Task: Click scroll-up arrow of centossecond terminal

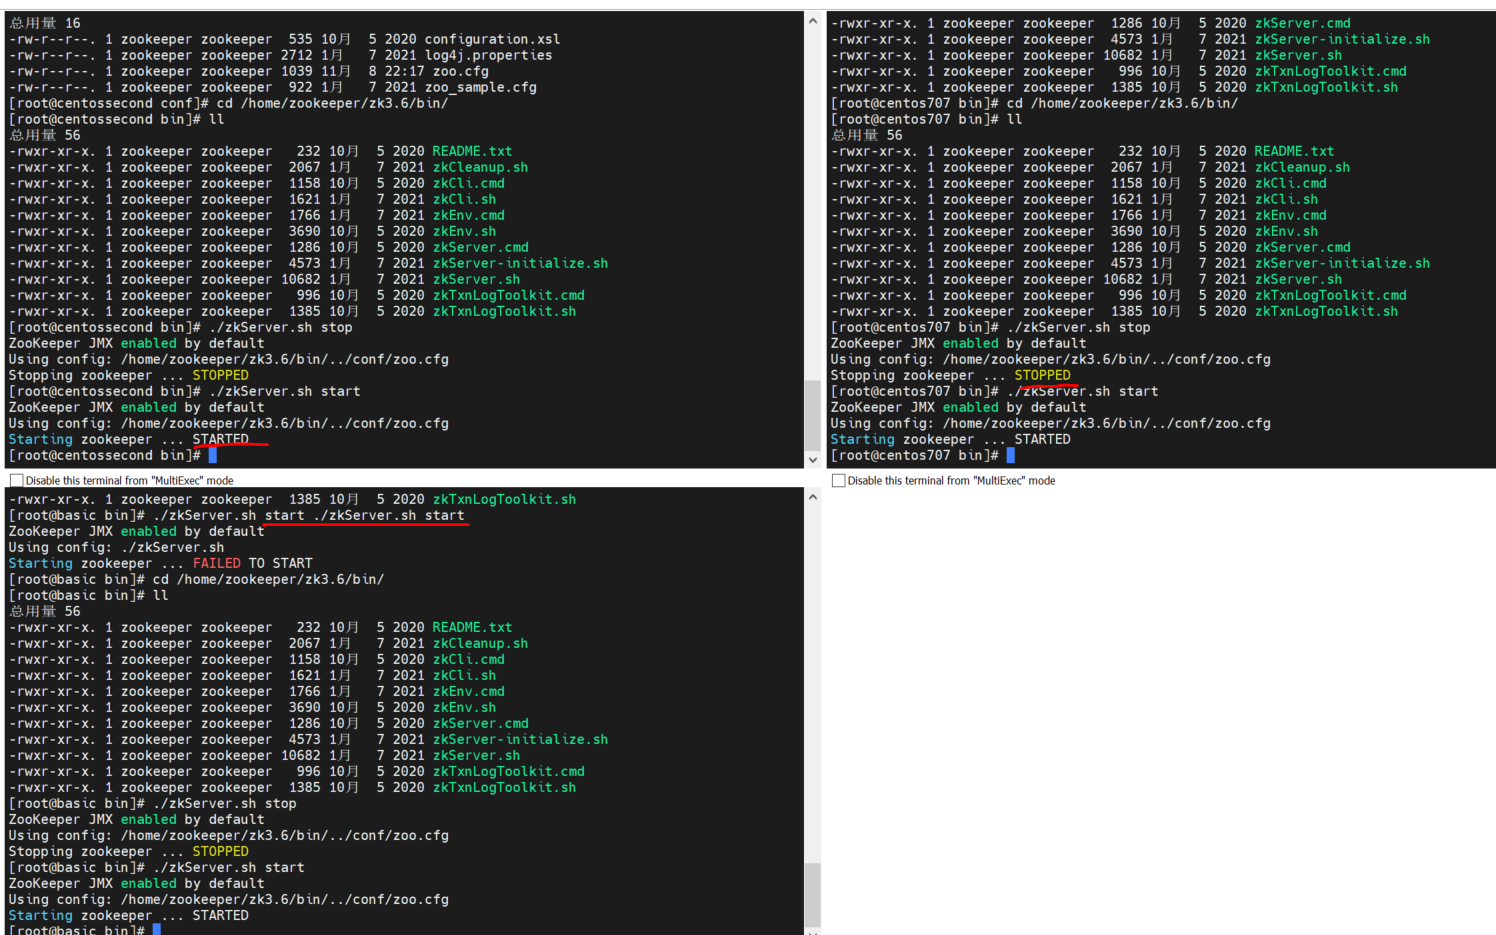Action: coord(812,21)
